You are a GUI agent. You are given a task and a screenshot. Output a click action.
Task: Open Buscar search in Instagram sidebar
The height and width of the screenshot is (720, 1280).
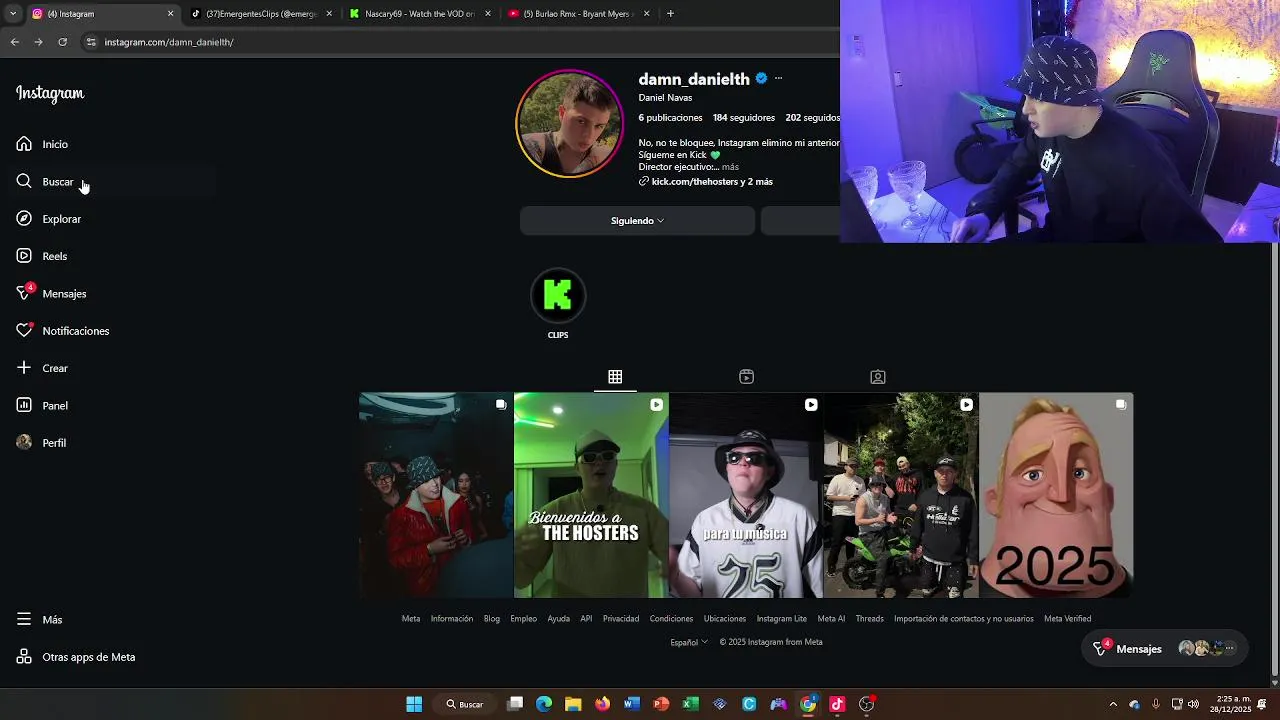click(x=45, y=182)
